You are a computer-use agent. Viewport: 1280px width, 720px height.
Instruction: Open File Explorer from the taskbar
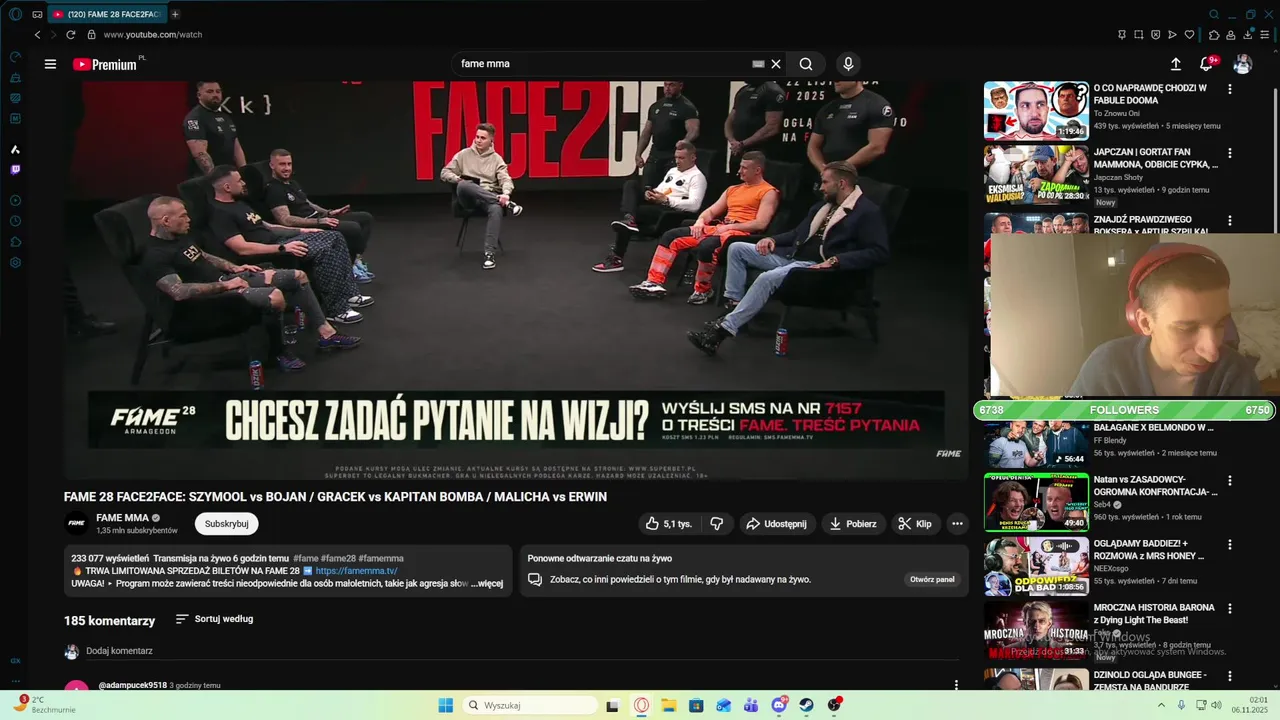pos(669,705)
